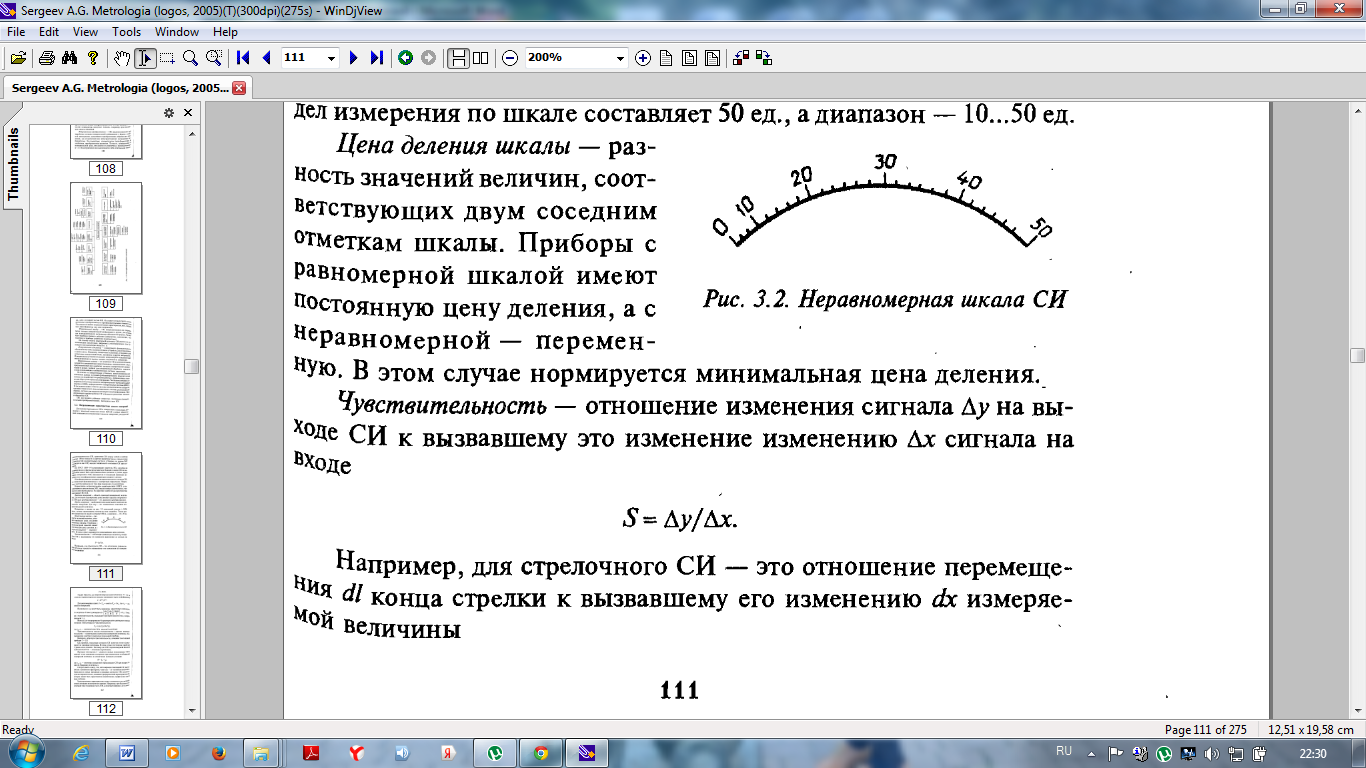Open the Windows Start menu
The height and width of the screenshot is (768, 1366).
pos(26,753)
